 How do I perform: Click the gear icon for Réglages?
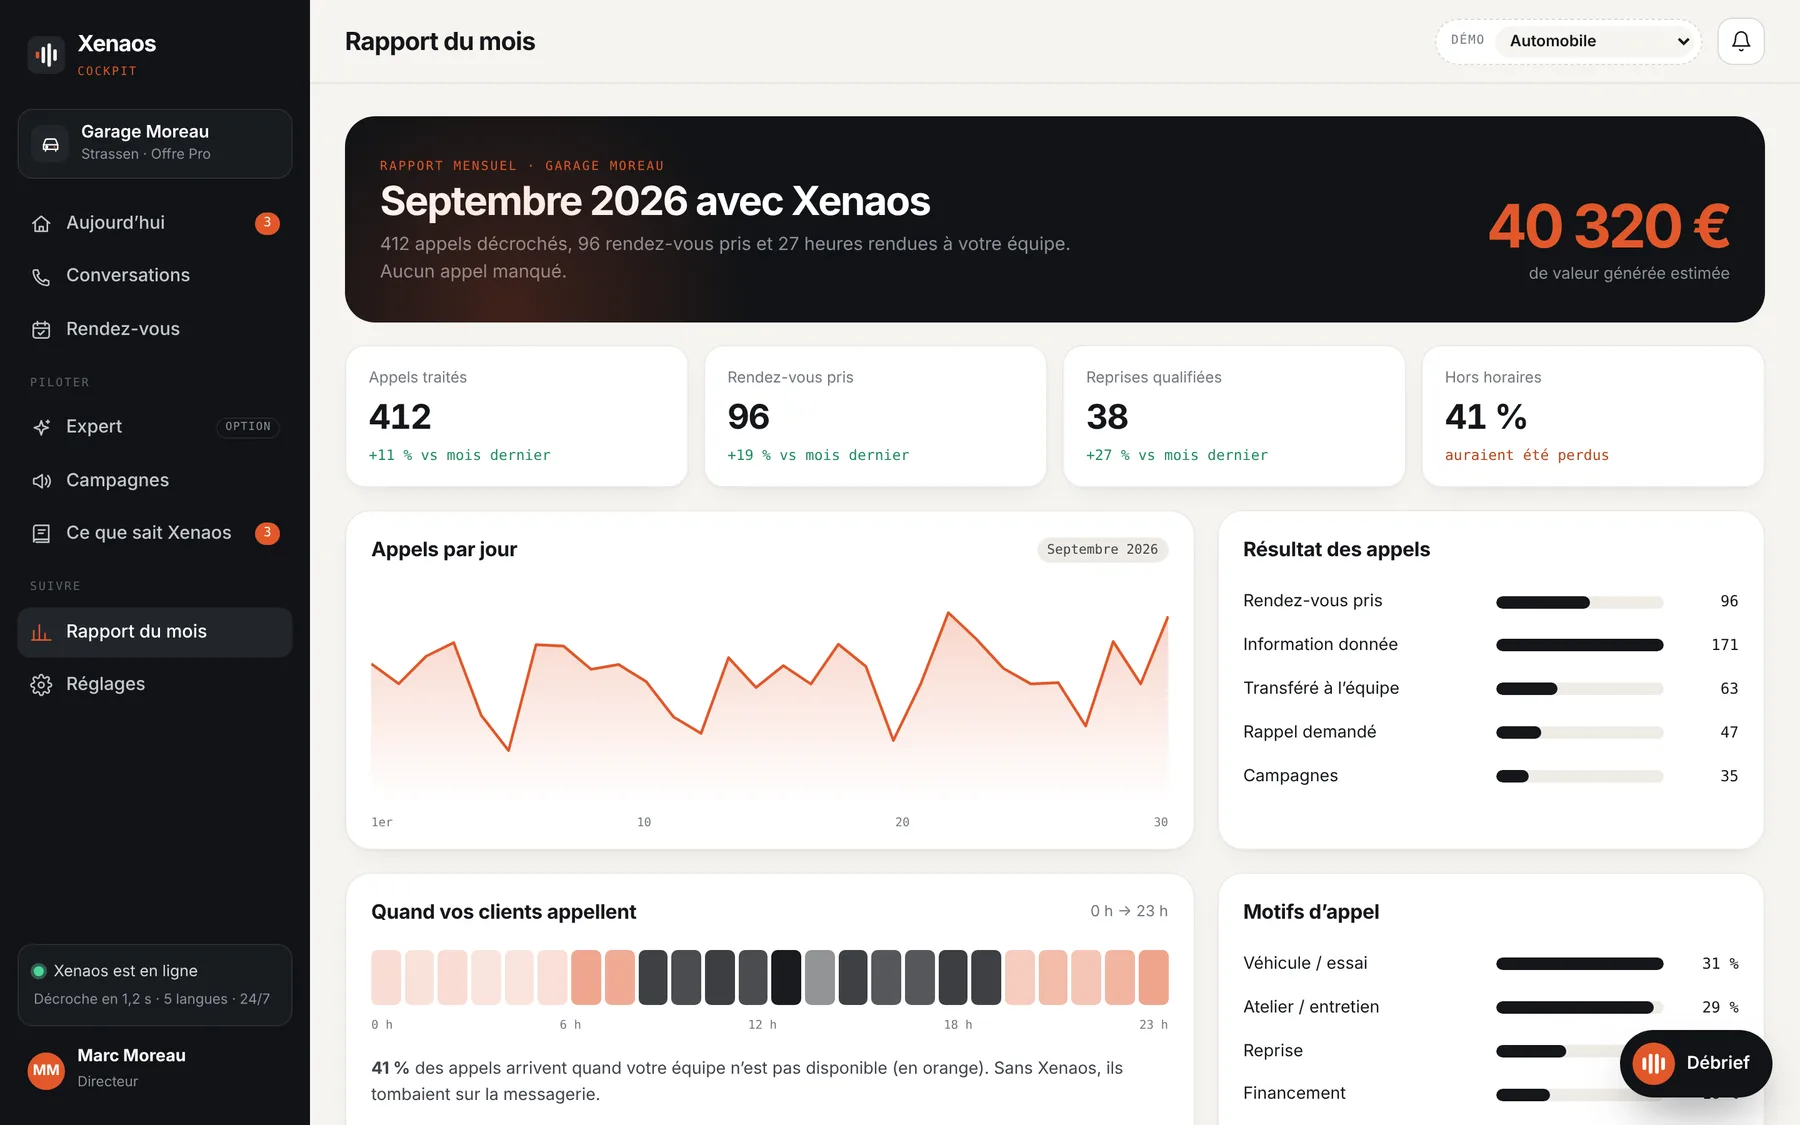pyautogui.click(x=41, y=685)
